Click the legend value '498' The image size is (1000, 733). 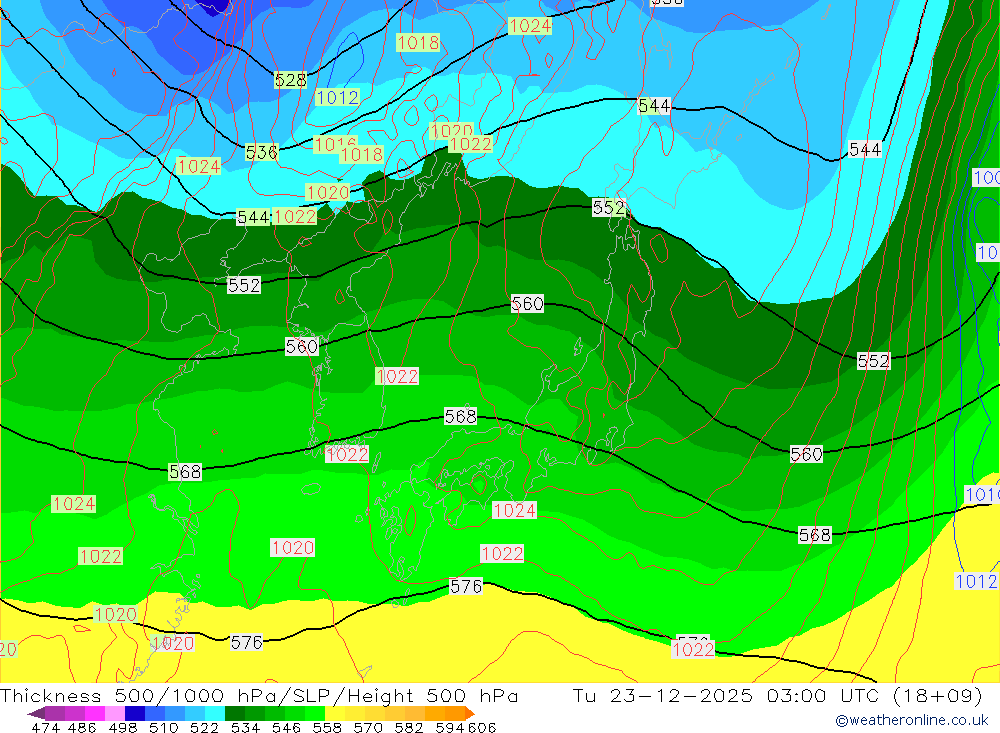[x=122, y=727]
